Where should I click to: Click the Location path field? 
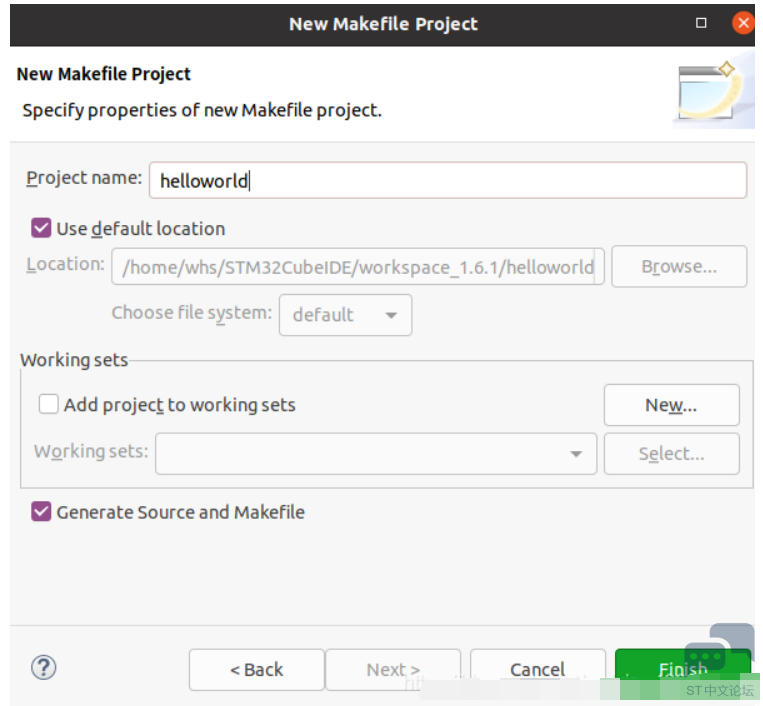[x=357, y=267]
